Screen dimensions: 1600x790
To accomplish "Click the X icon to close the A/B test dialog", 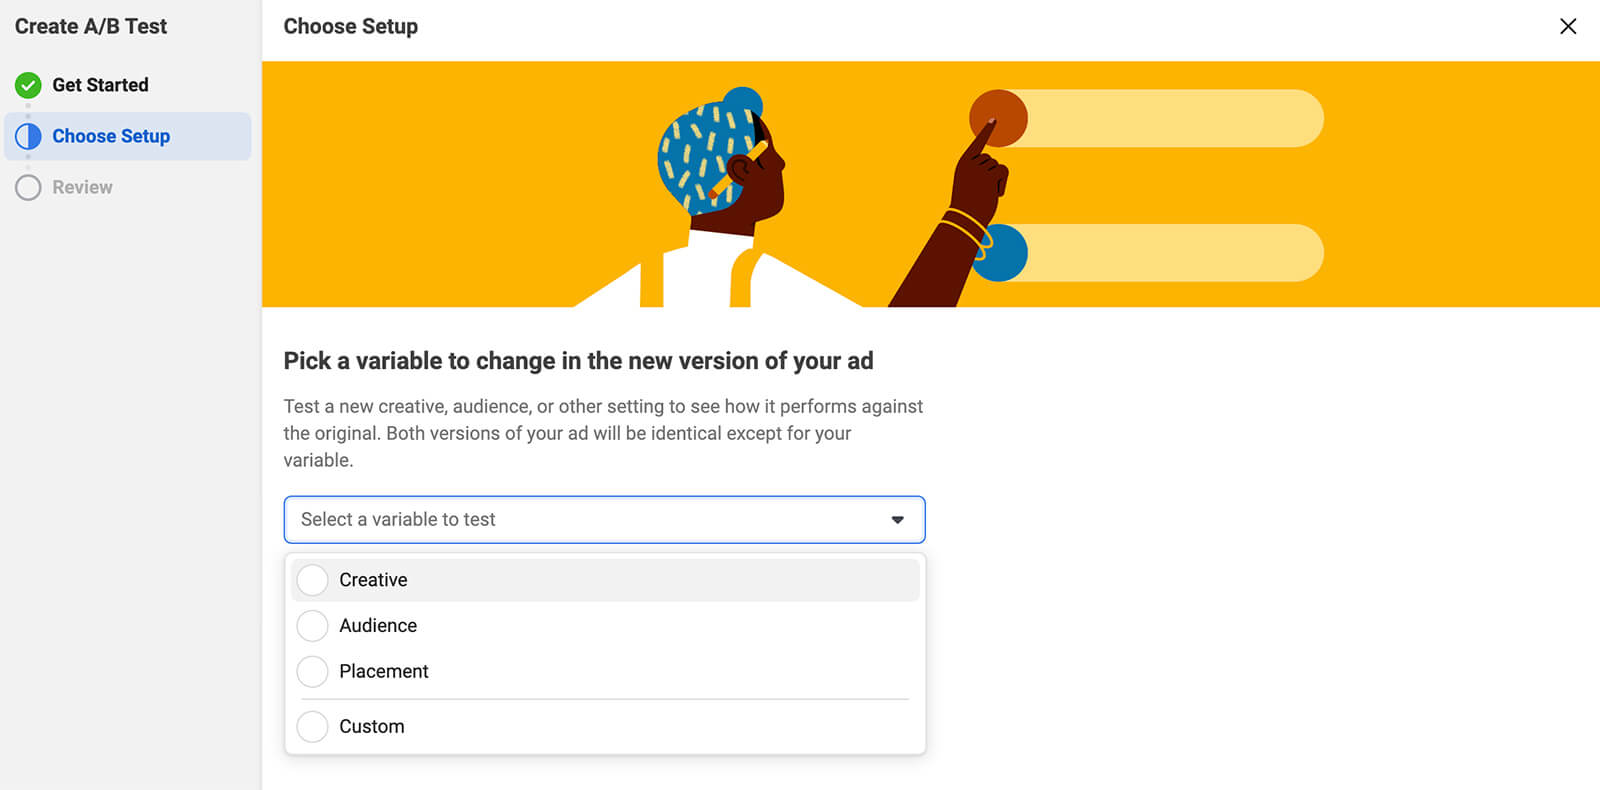I will coord(1568,26).
